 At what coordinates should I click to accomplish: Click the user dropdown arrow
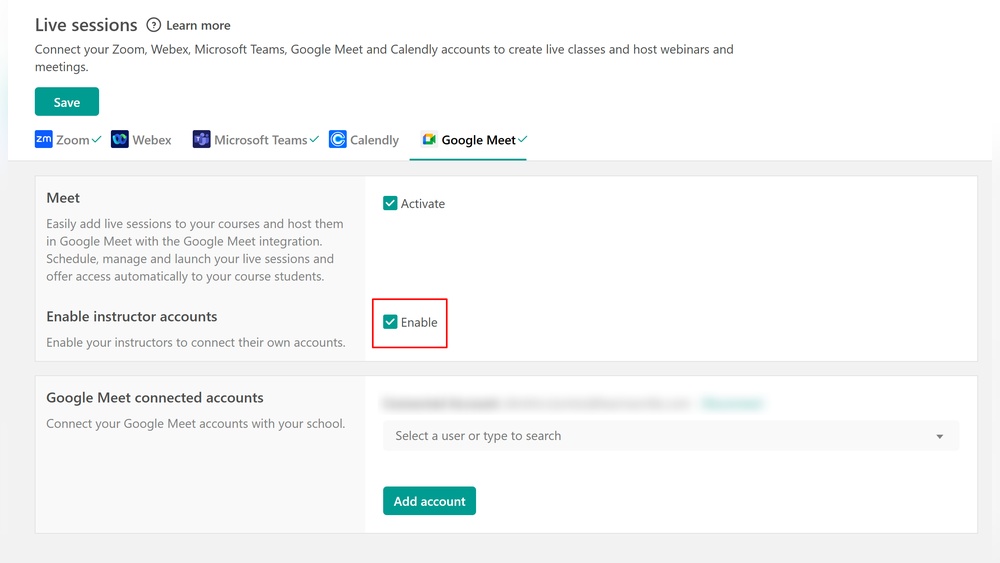[x=939, y=437]
